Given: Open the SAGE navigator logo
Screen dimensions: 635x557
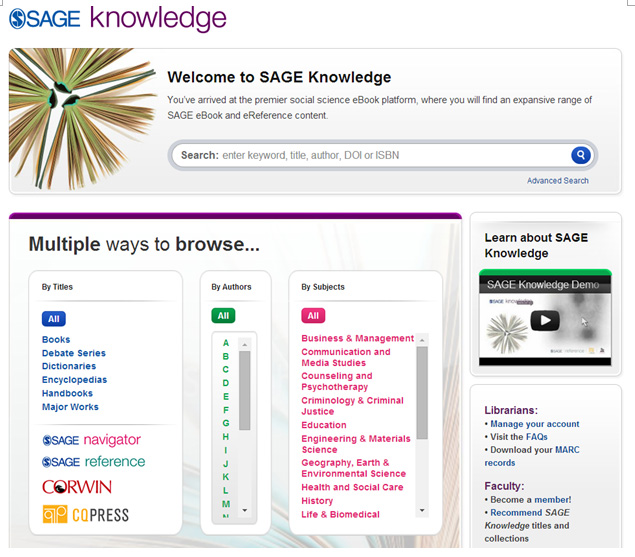Looking at the screenshot, I should 92,440.
